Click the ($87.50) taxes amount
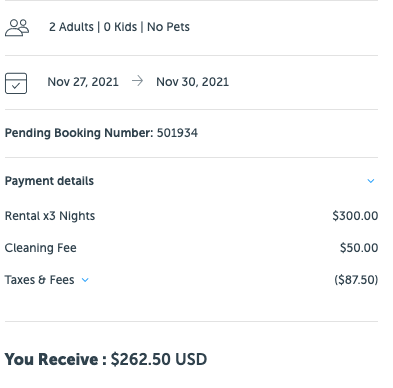The image size is (393, 388). coord(356,280)
